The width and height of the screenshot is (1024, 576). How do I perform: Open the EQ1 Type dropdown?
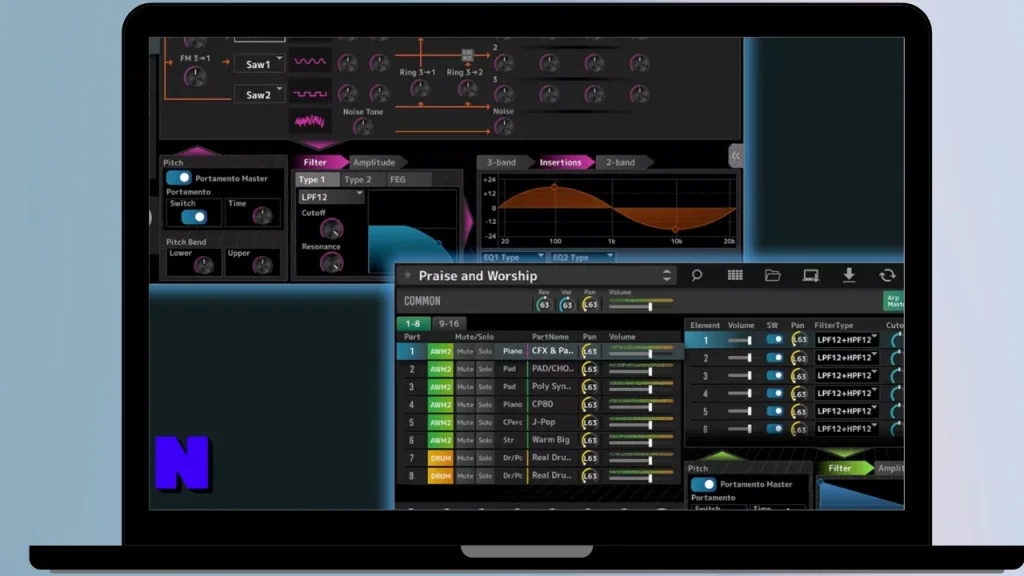(513, 257)
